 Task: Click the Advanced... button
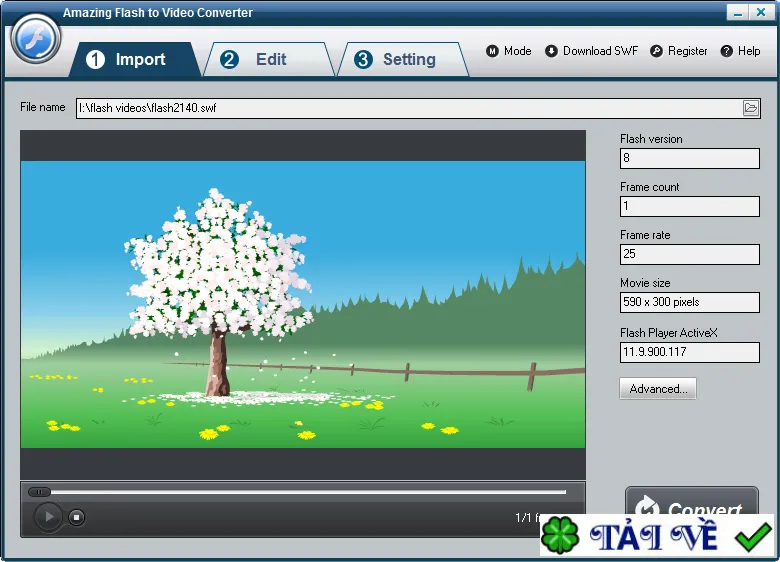click(x=658, y=388)
